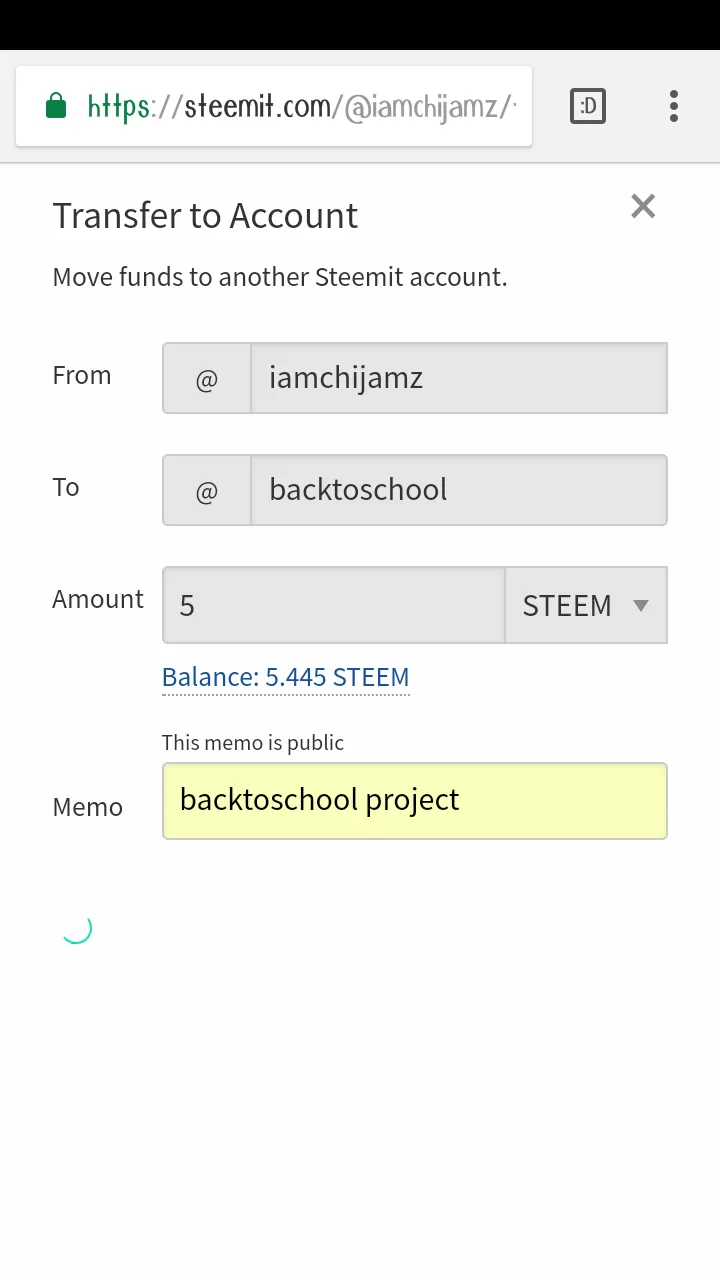The width and height of the screenshot is (720, 1280).
Task: Click the loading spinner below the memo
Action: pos(76,928)
